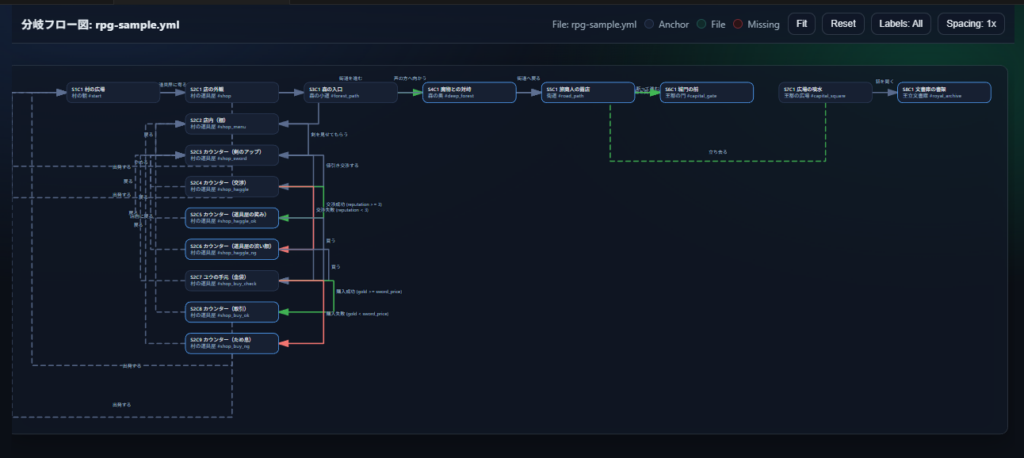The height and width of the screenshot is (458, 1024).
Task: Click the Anchor legend circle
Action: (649, 24)
